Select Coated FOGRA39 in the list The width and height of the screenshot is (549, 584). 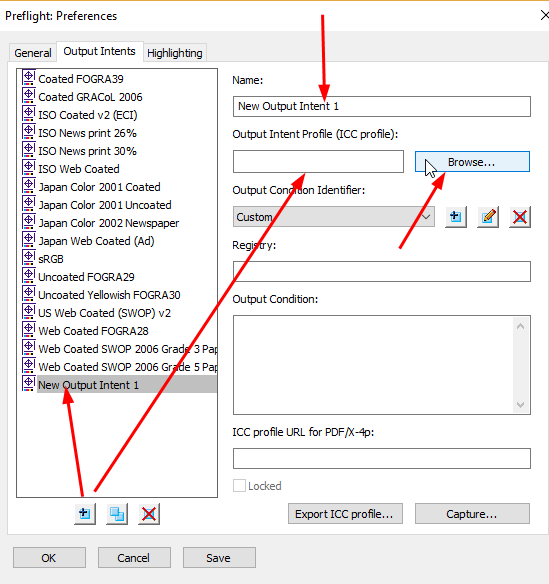tap(81, 79)
